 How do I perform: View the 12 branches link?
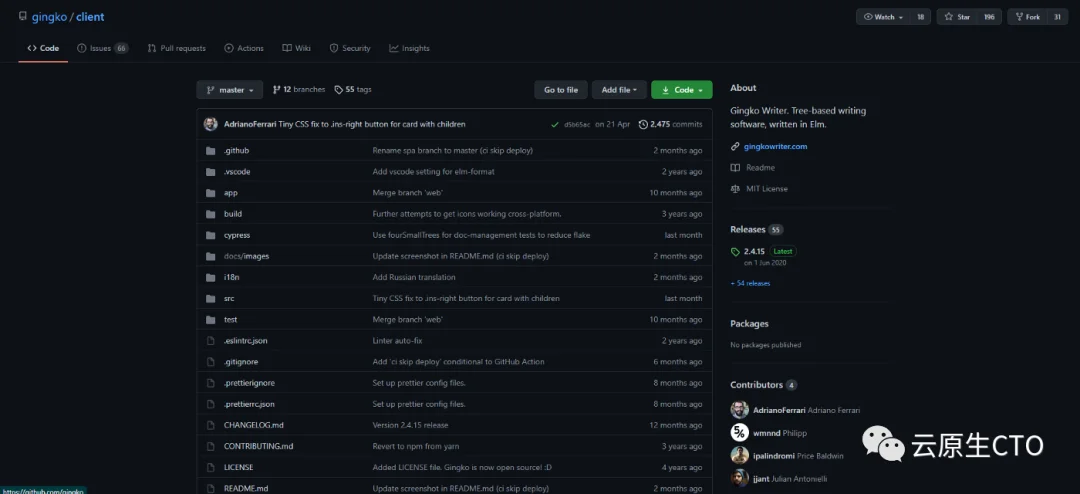[x=299, y=90]
